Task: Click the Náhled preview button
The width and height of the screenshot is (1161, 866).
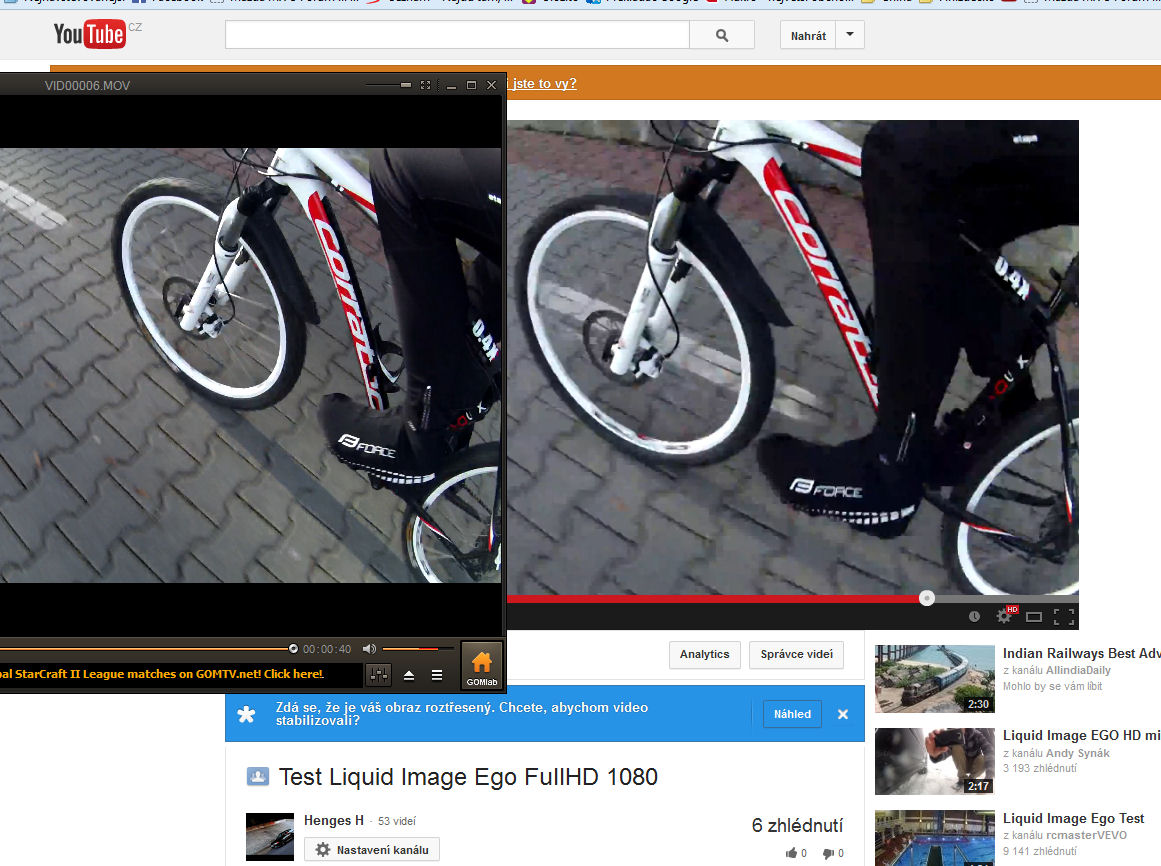Action: [792, 714]
